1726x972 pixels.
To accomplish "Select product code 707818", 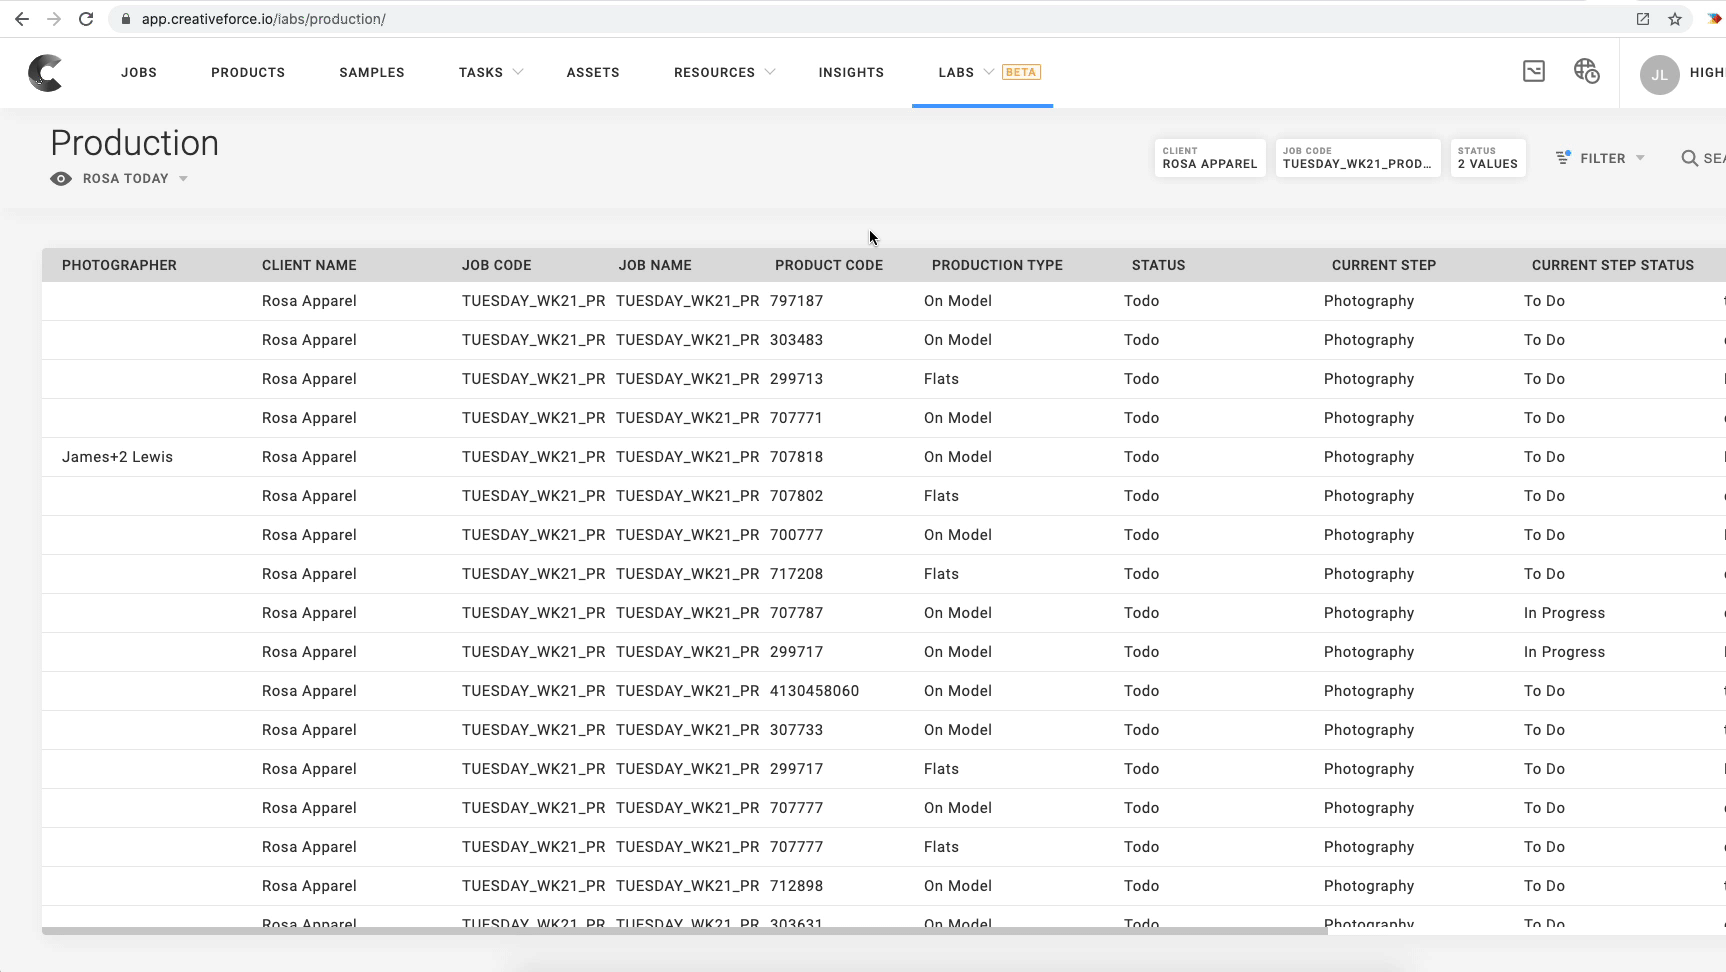I will point(797,457).
